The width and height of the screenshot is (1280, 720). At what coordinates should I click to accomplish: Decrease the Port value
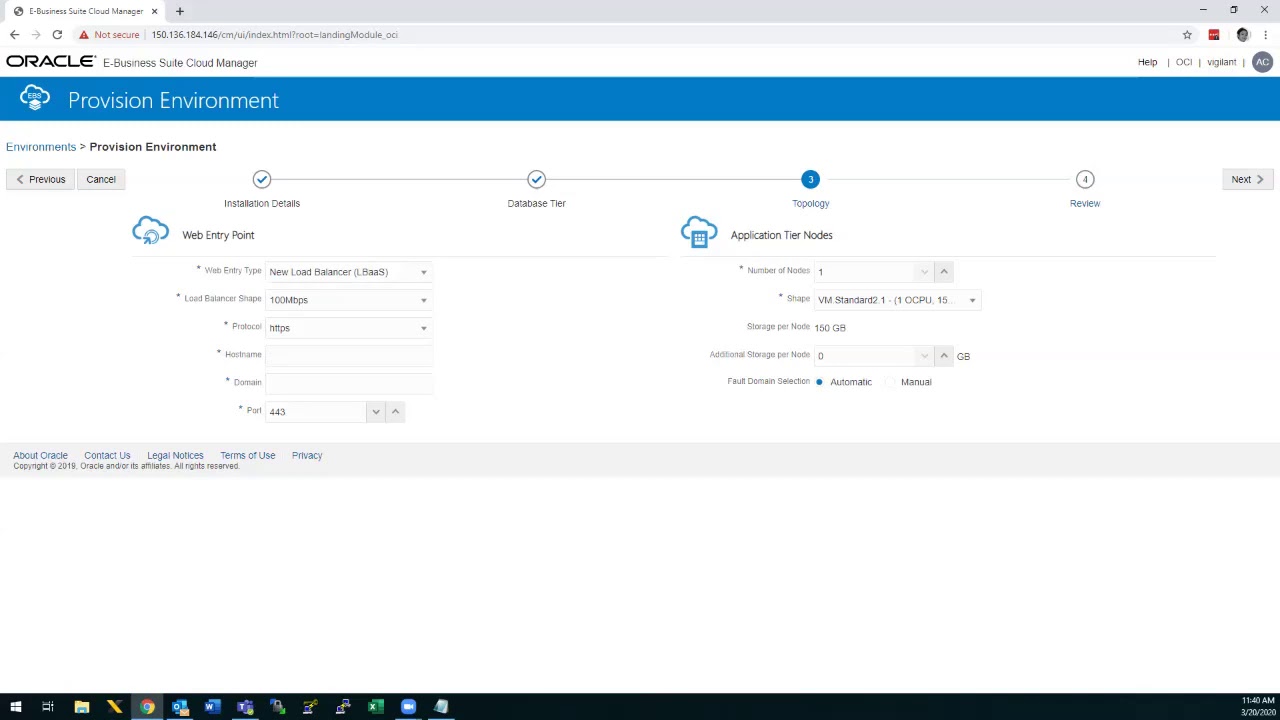(x=376, y=411)
